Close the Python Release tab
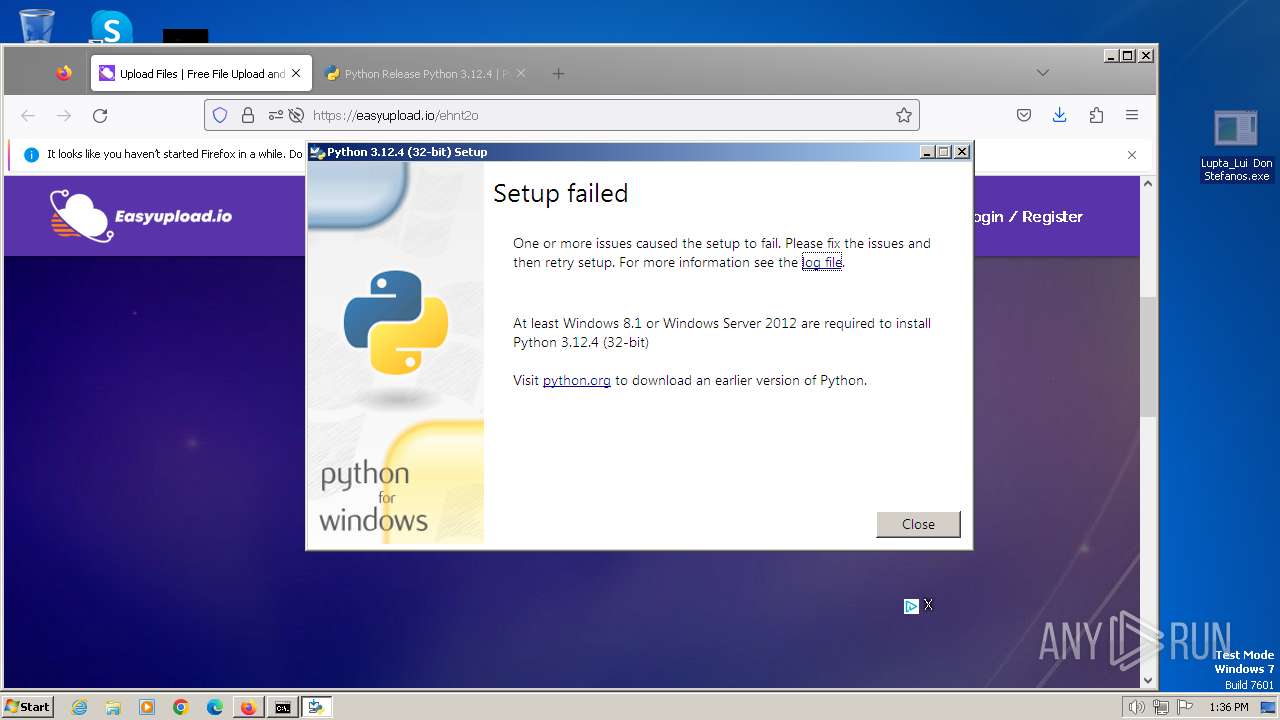This screenshot has width=1280, height=720. click(521, 73)
